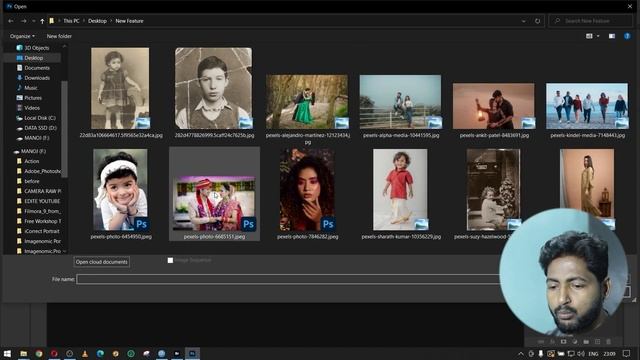
Task: Open the Windows Start menu
Action: point(7,353)
